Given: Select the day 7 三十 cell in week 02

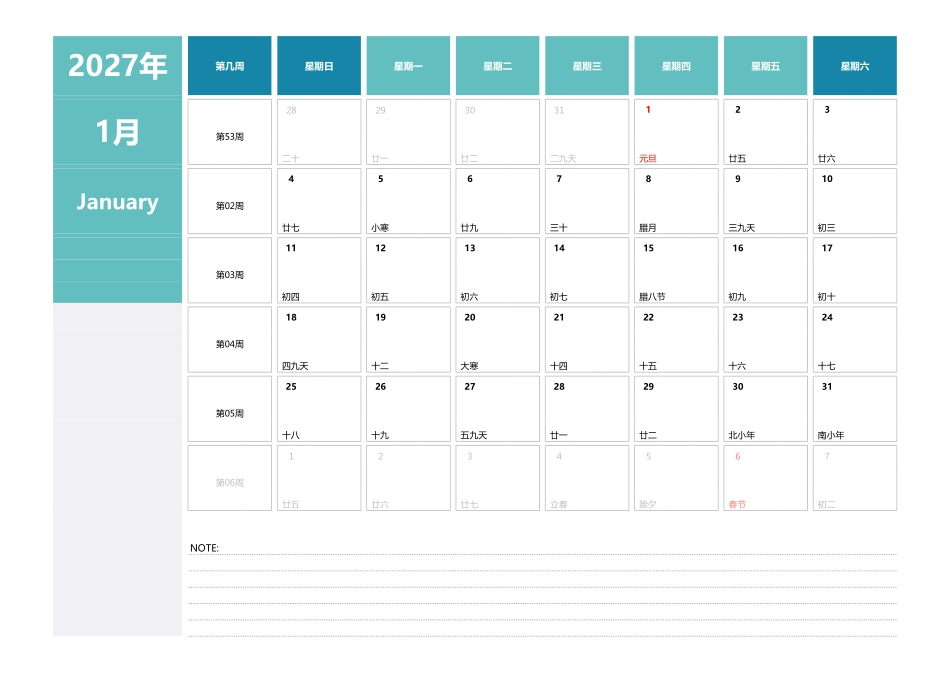Looking at the screenshot, I should 587,201.
